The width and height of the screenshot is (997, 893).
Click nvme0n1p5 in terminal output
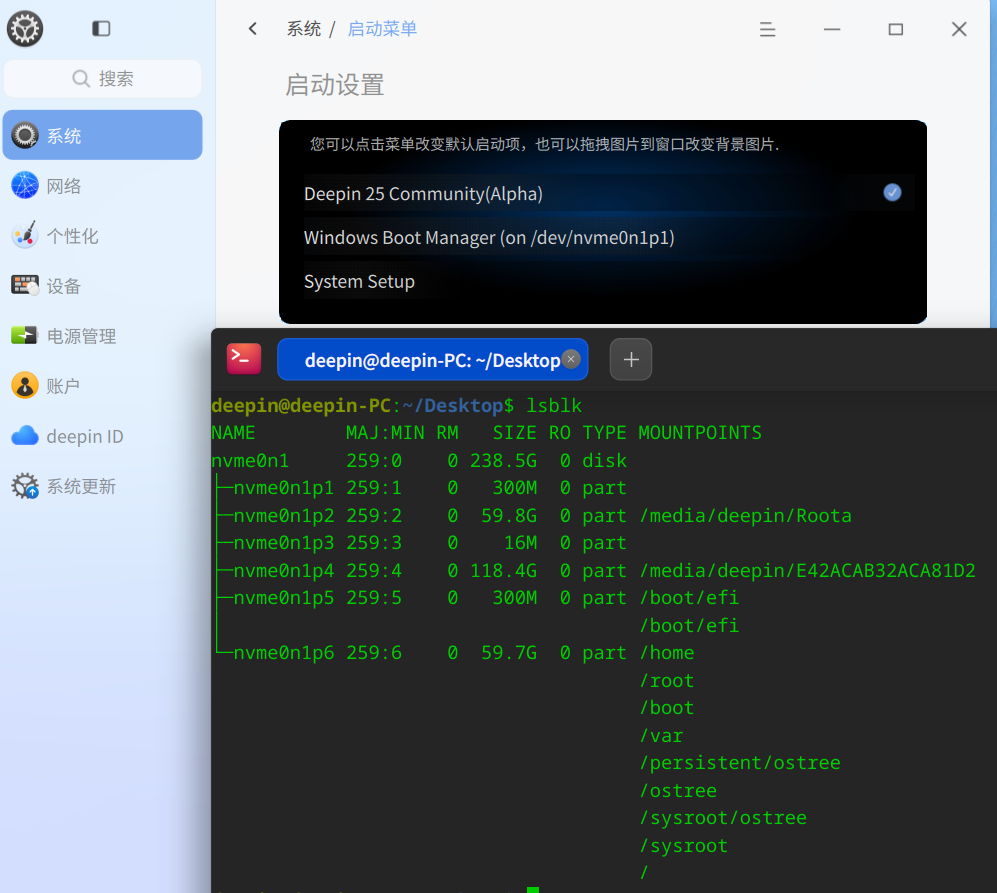[284, 598]
